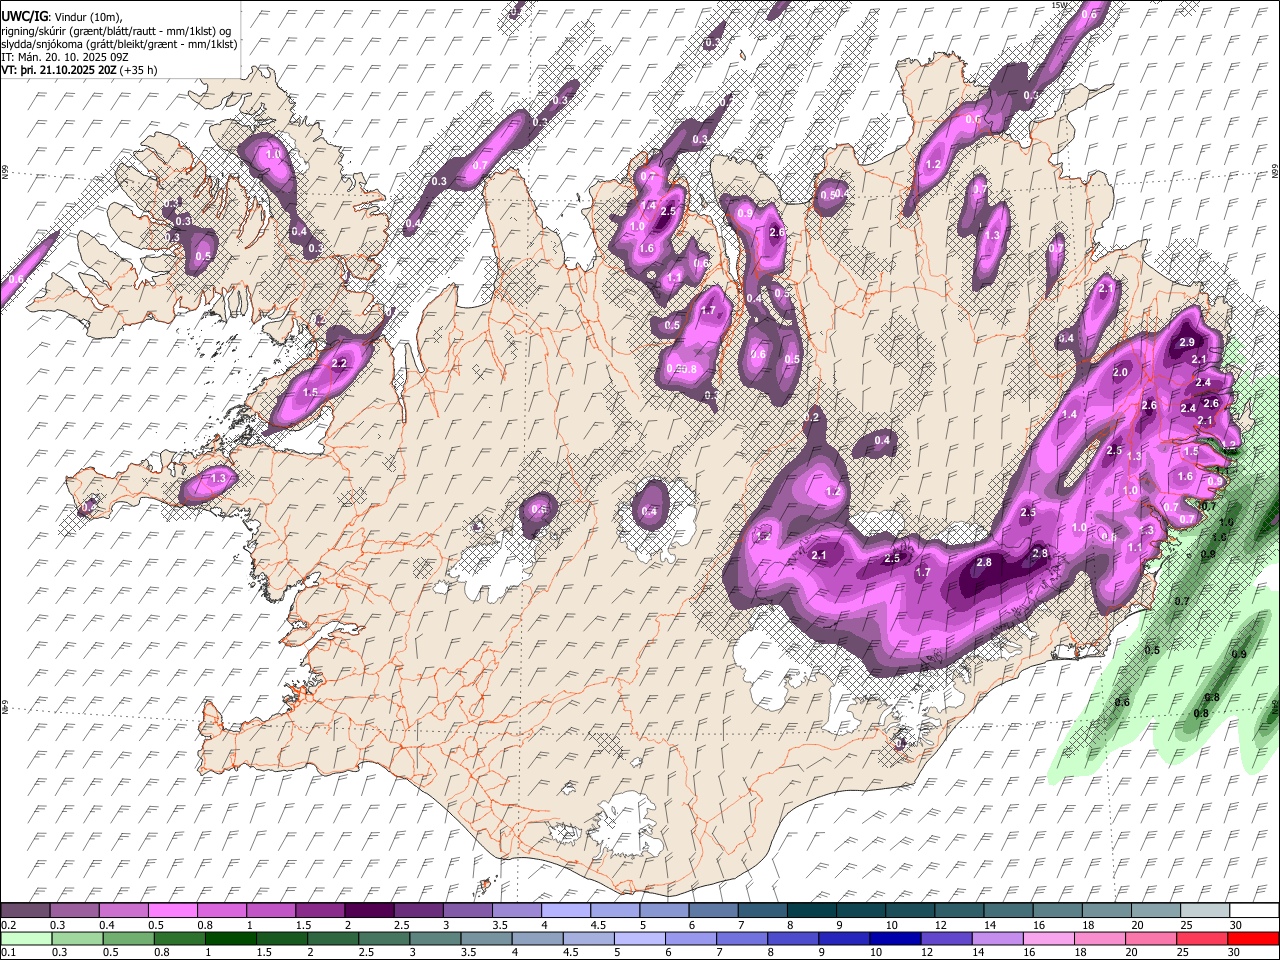This screenshot has height=960, width=1280.
Task: Click the "0.1" label on the rain legend
Action: point(7,952)
